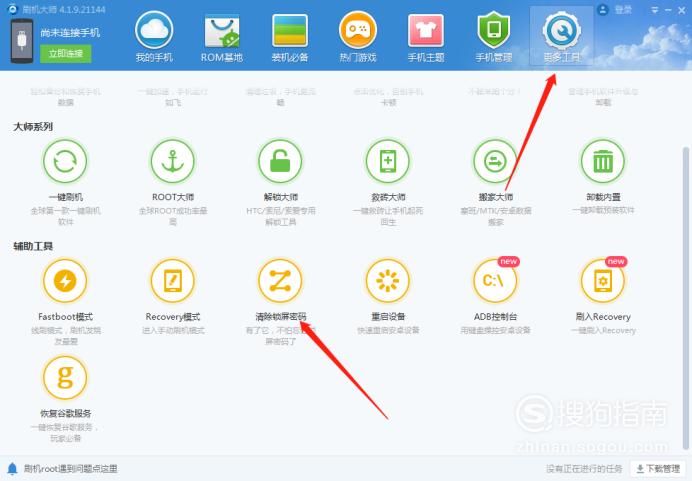Open 下载管理 download manager
This screenshot has height=481, width=692.
658,468
